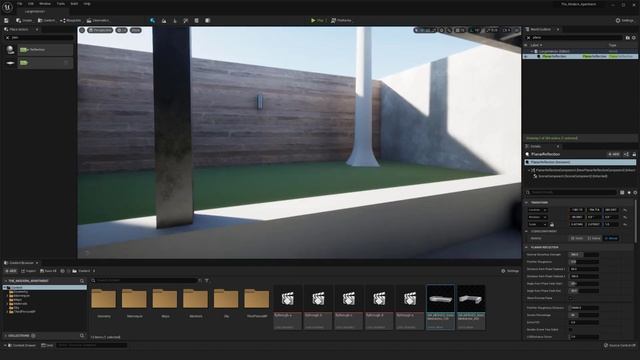The width and height of the screenshot is (640, 360).
Task: Open the Details panel settings gear
Action: tap(635, 192)
